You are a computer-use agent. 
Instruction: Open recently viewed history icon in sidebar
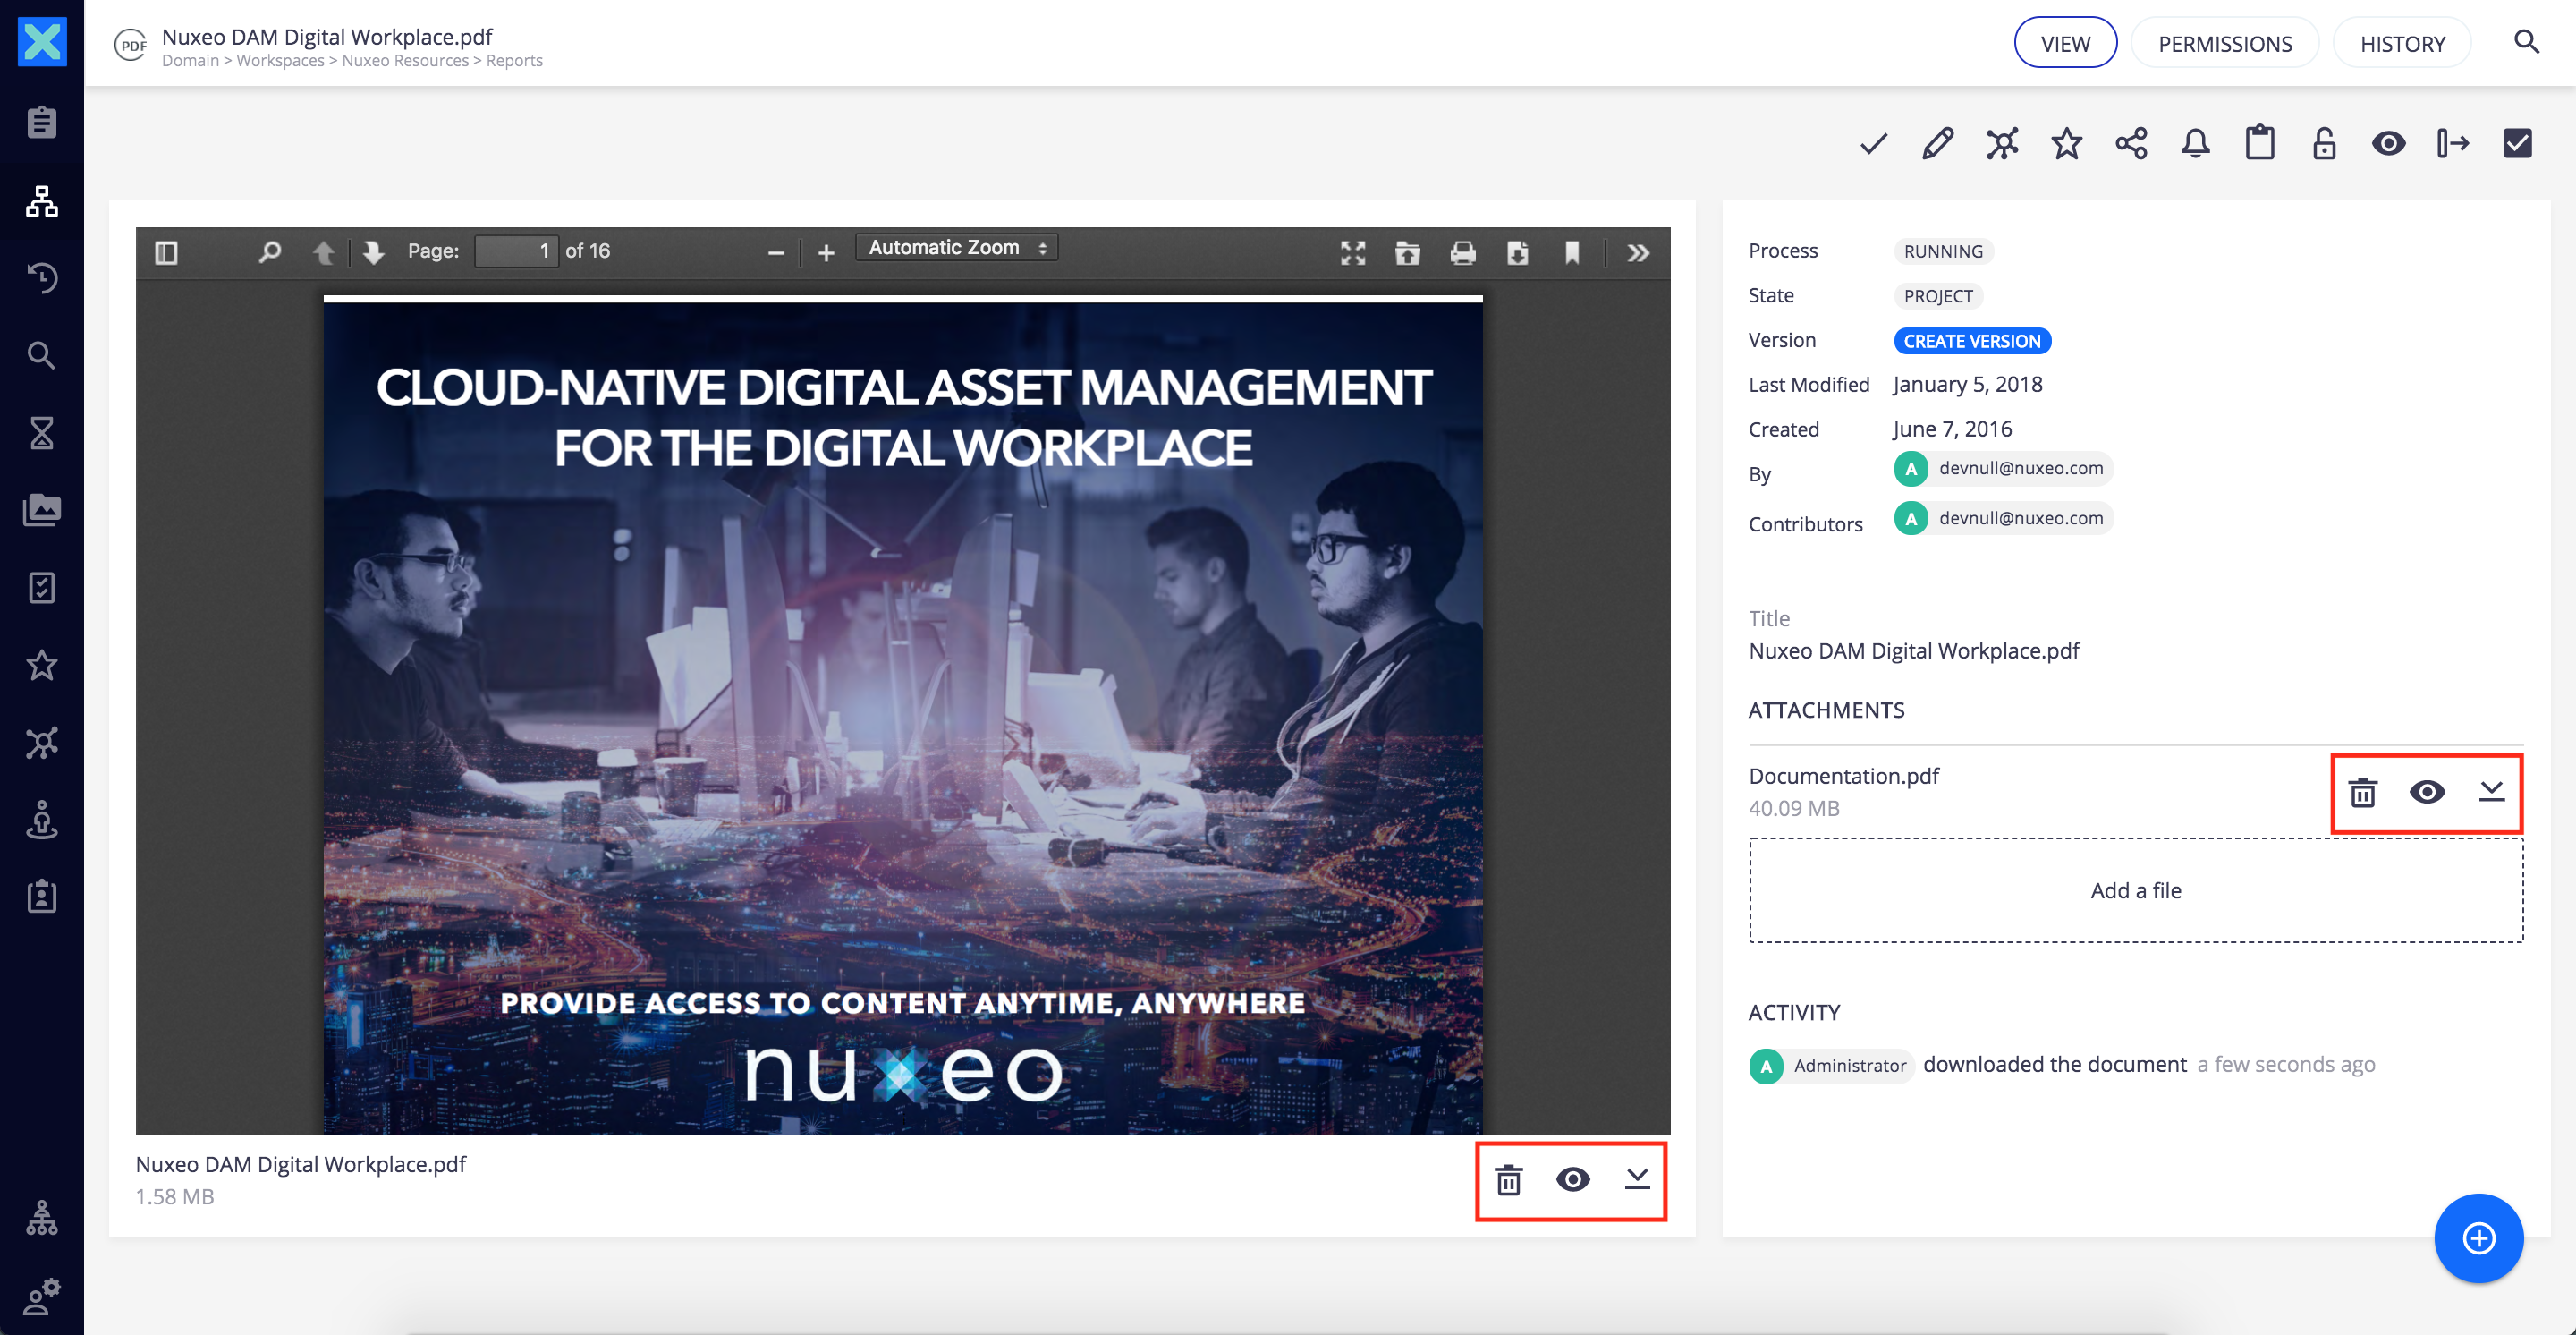coord(42,278)
